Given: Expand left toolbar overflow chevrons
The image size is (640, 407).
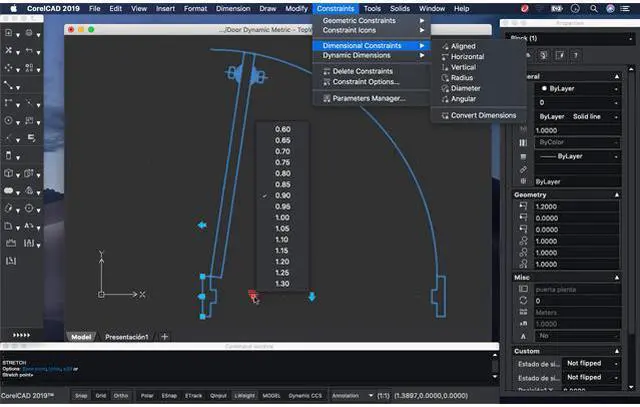Looking at the screenshot, I should pos(21,335).
